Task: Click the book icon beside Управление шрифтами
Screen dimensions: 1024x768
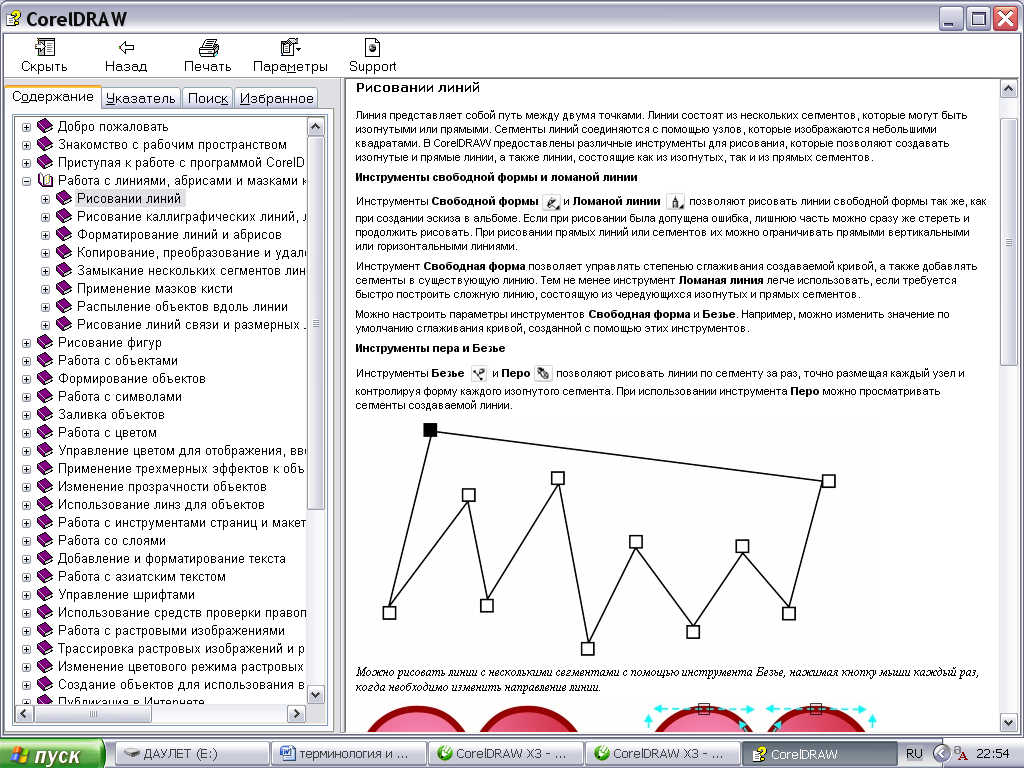Action: tap(45, 594)
